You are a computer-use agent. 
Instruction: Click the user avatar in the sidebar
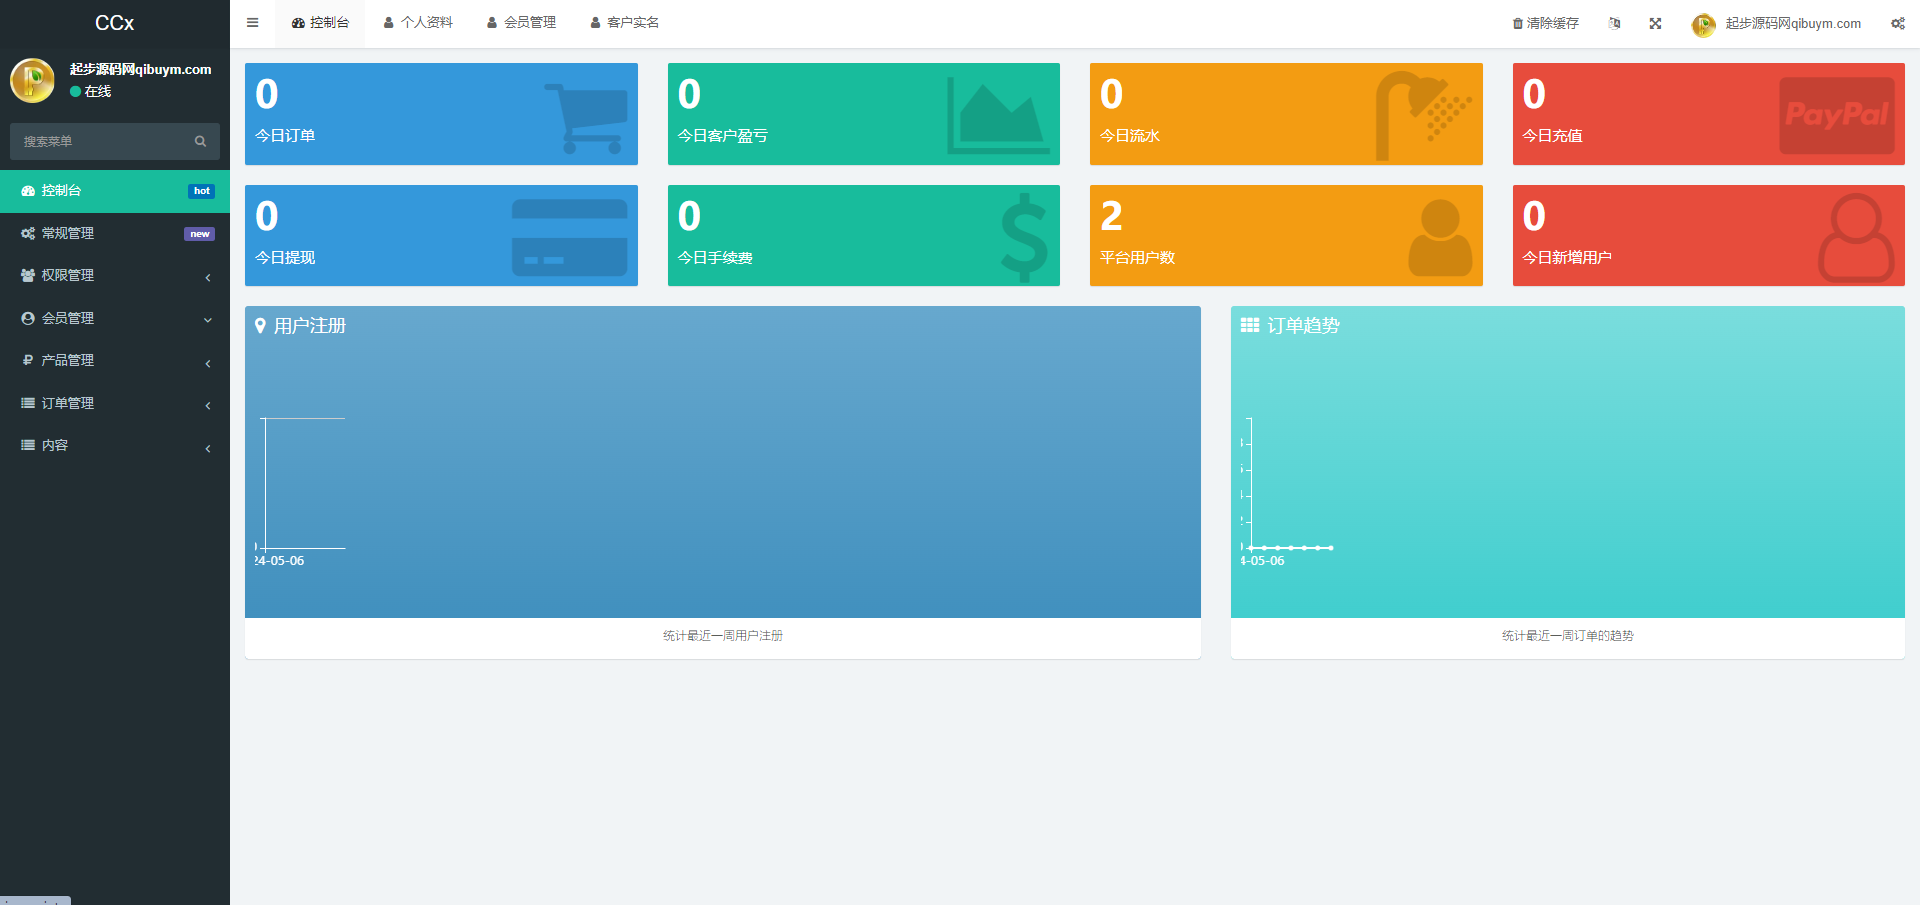point(32,80)
